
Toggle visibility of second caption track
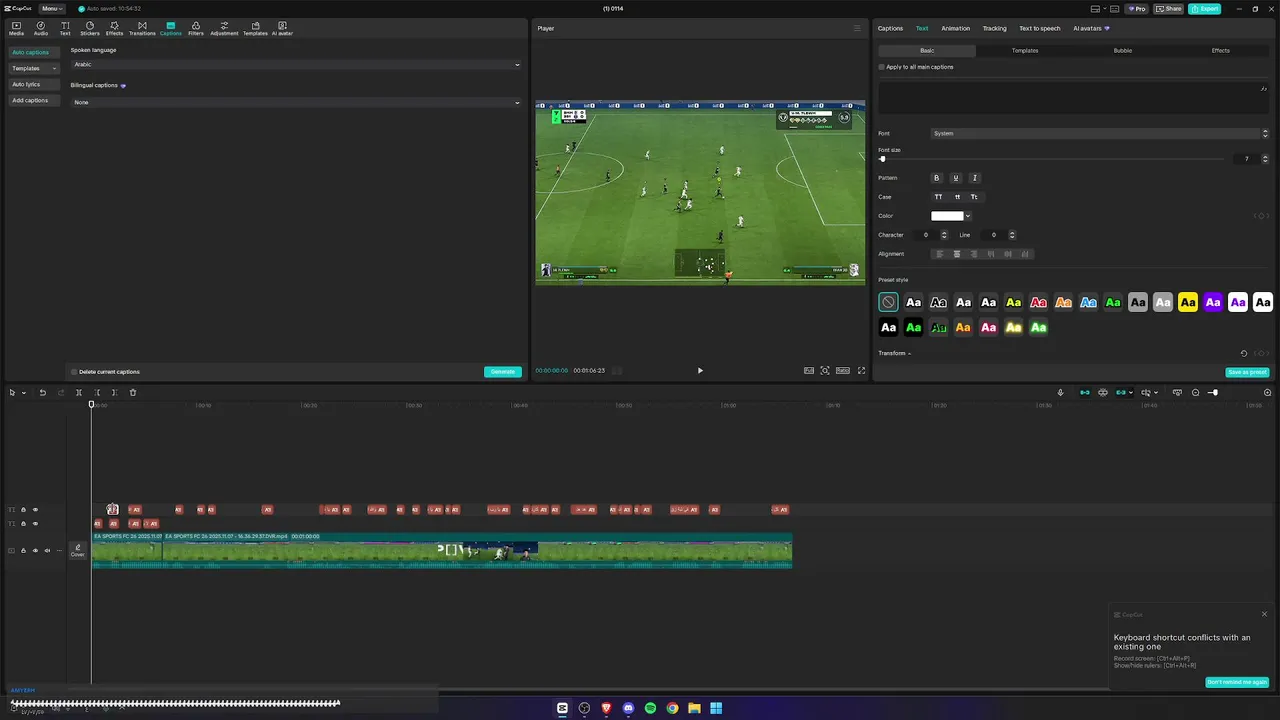(x=35, y=524)
